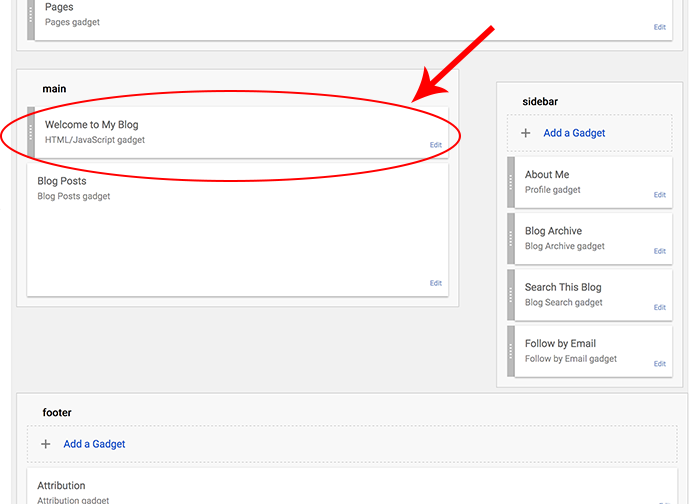Click the Search This Blog drag handle
Viewport: 700px width, 504px height.
pyautogui.click(x=512, y=294)
